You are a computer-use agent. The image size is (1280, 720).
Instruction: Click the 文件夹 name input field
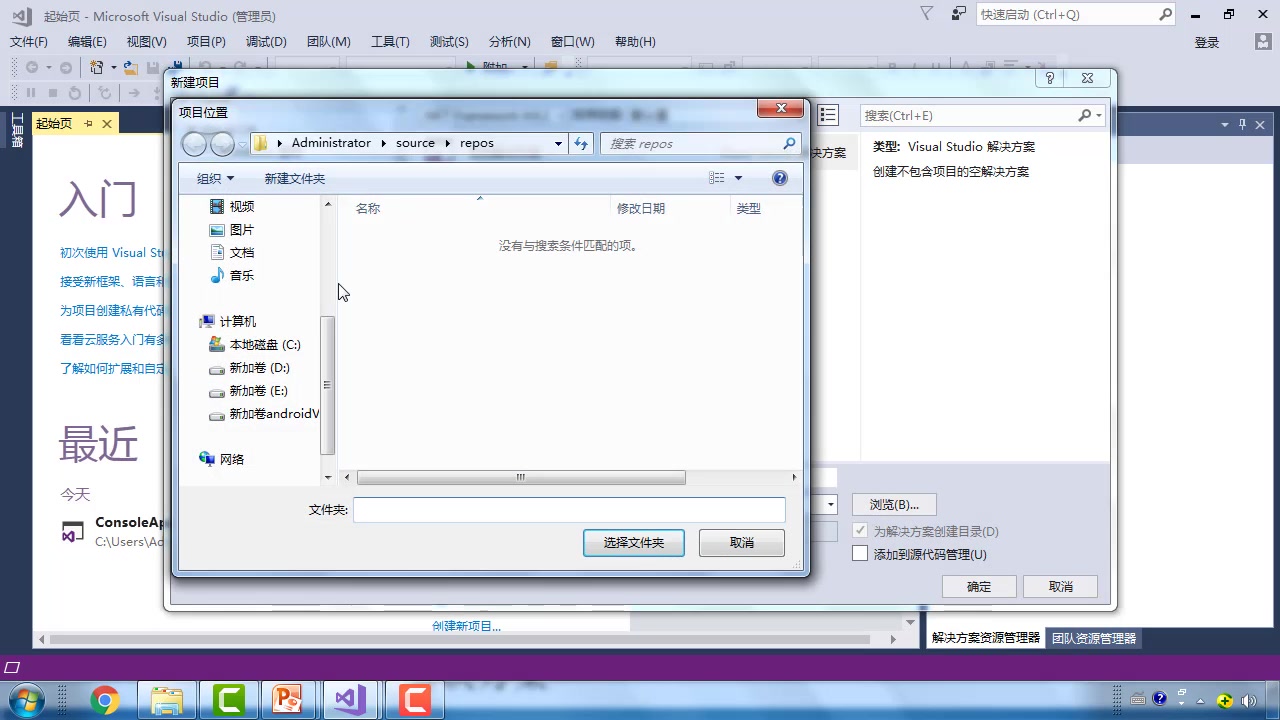[x=569, y=510]
